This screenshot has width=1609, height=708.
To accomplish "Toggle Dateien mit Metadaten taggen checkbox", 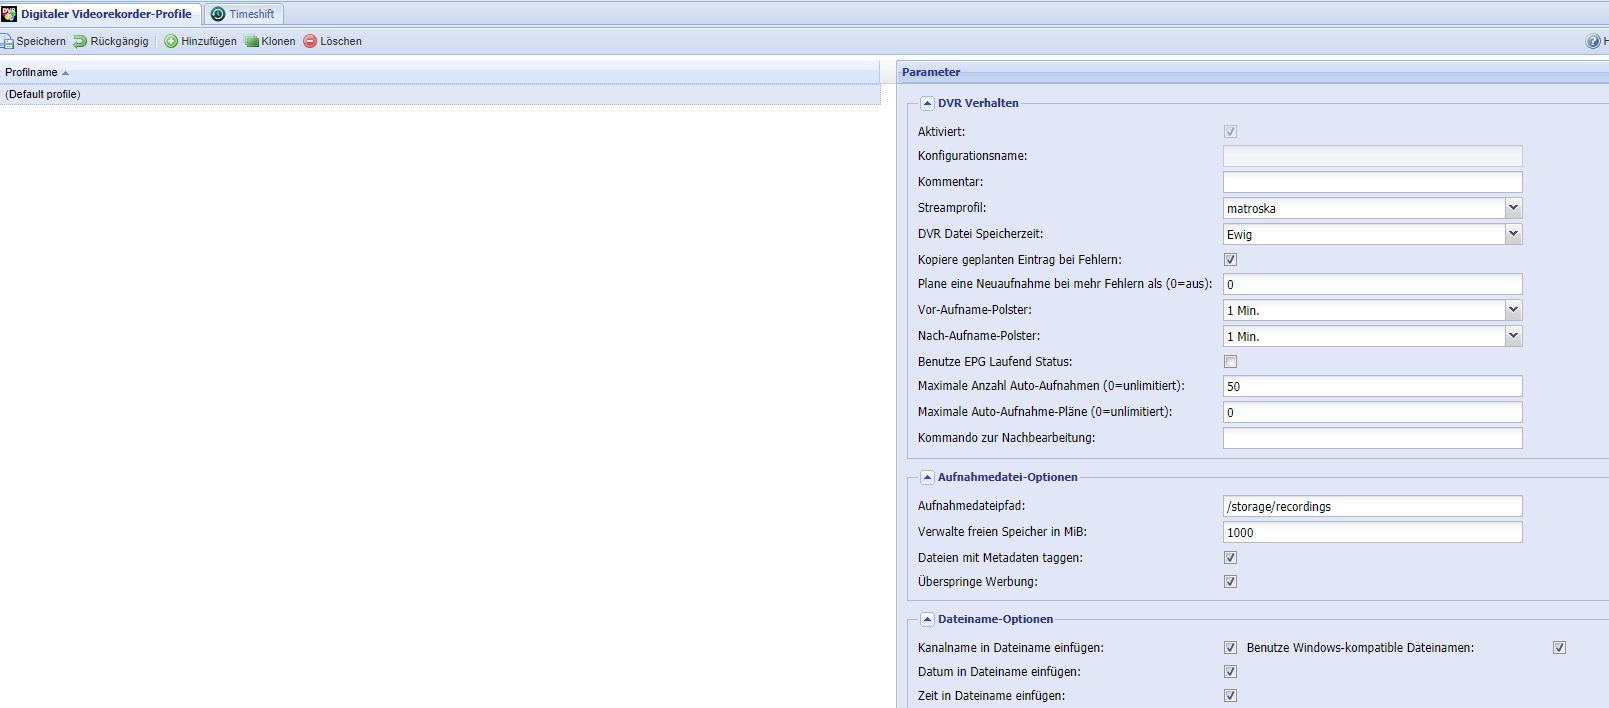I will point(1230,557).
